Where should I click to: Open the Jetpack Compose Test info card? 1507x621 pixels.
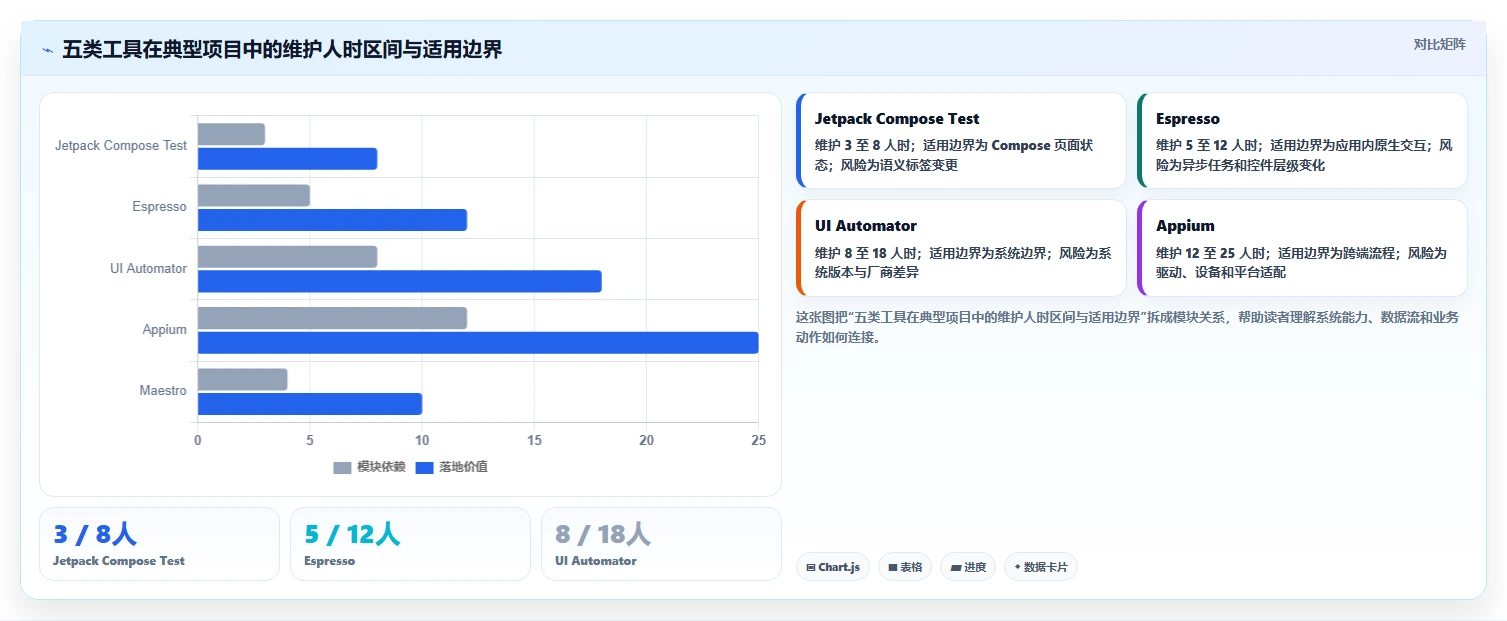pos(961,141)
